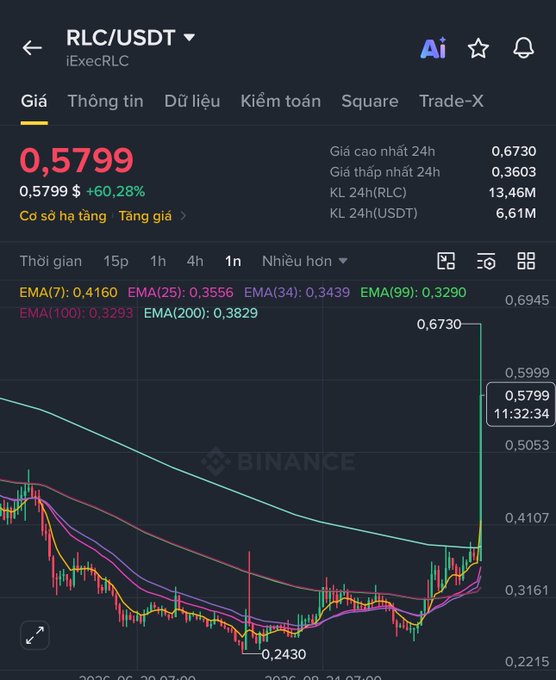Select the 4h timeframe
The width and height of the screenshot is (556, 680).
pyautogui.click(x=195, y=261)
